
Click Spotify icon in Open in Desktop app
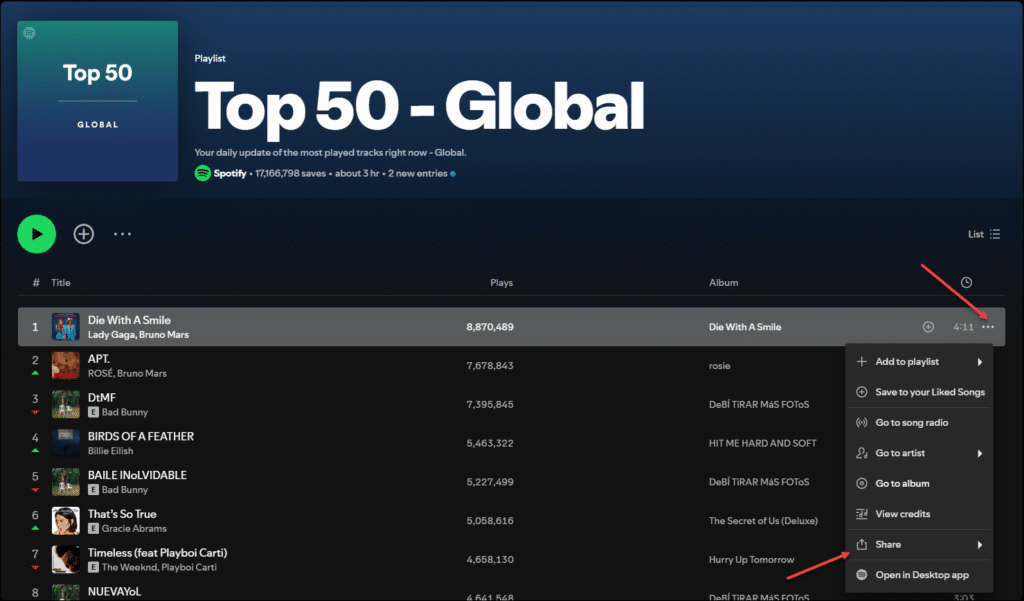click(862, 575)
